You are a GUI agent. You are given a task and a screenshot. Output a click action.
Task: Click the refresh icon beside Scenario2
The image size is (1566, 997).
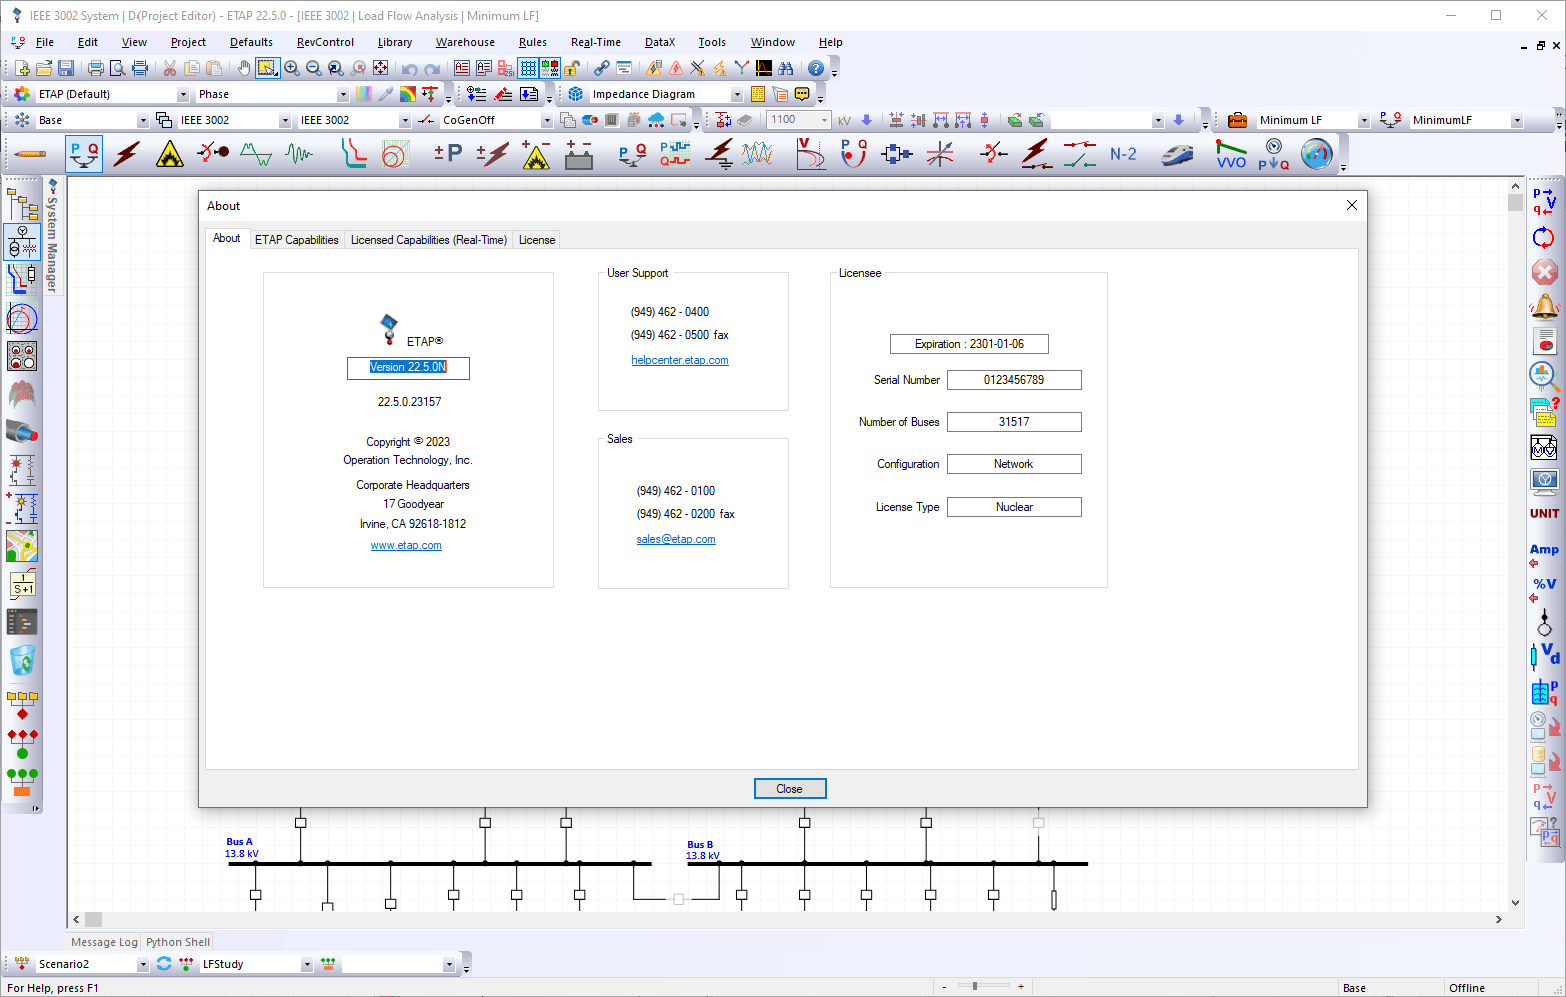[x=164, y=964]
